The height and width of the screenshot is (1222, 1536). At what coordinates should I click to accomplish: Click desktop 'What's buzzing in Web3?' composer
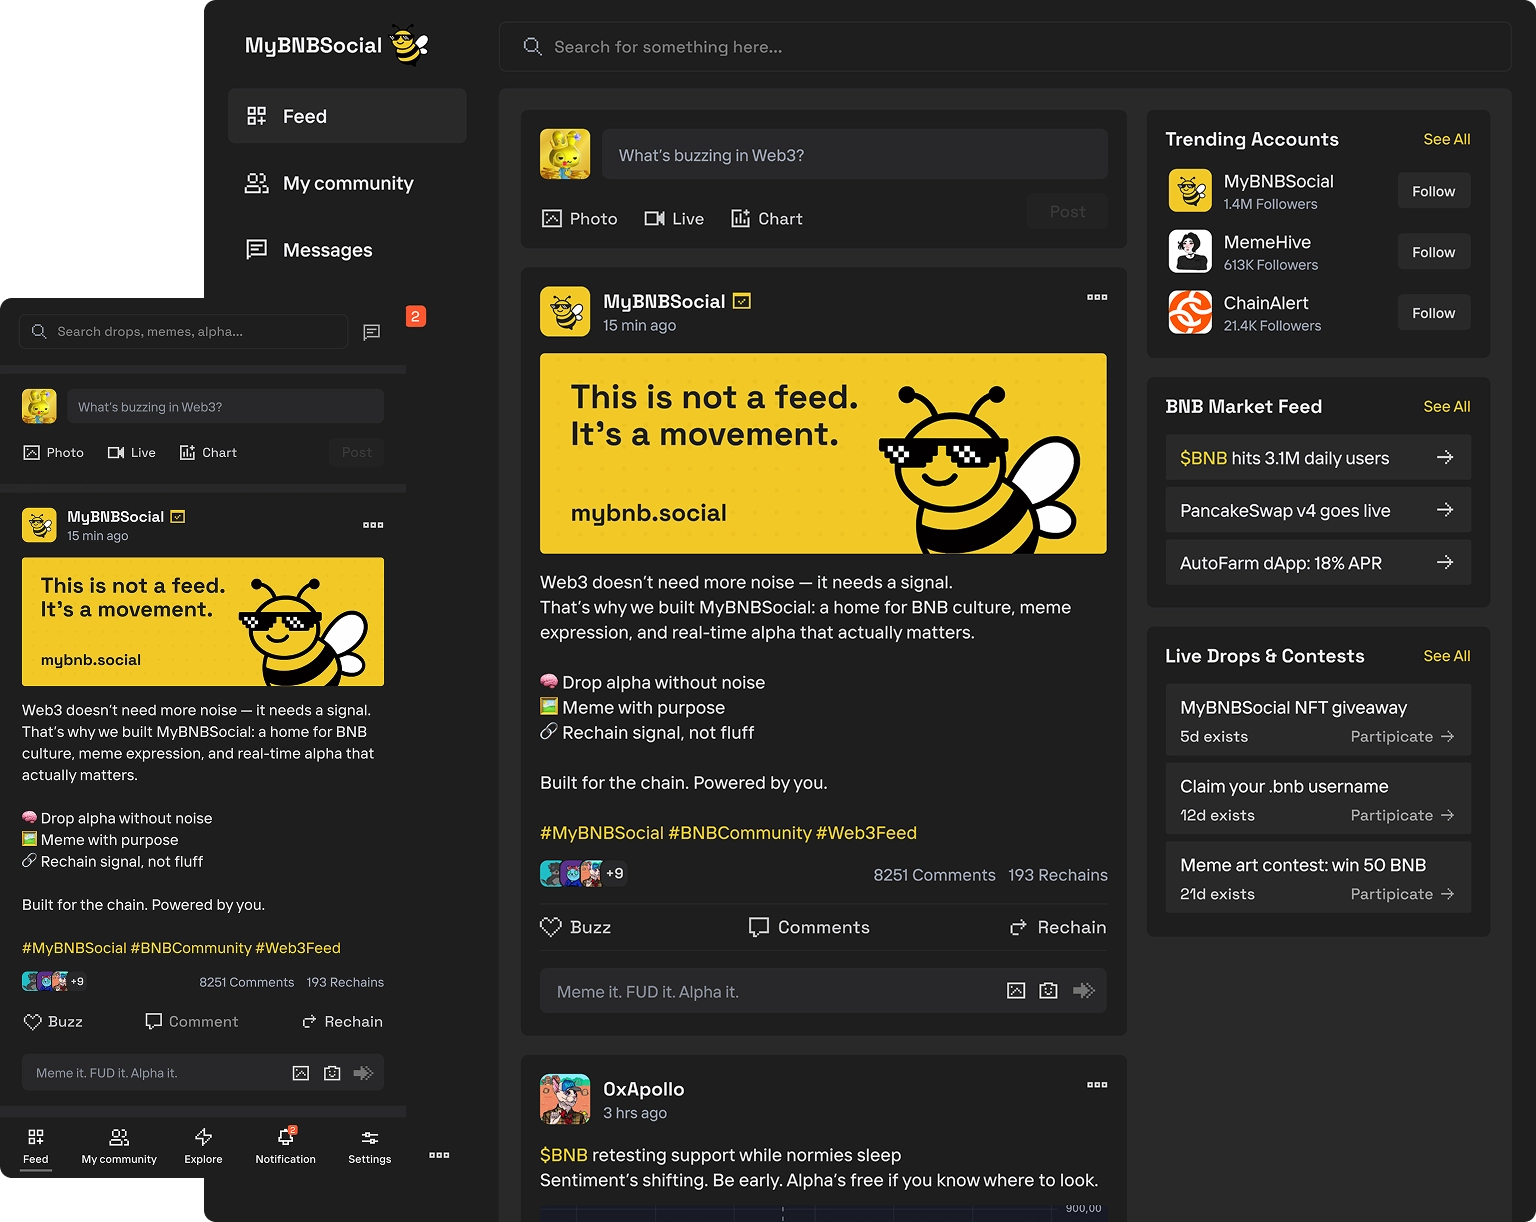coord(855,155)
